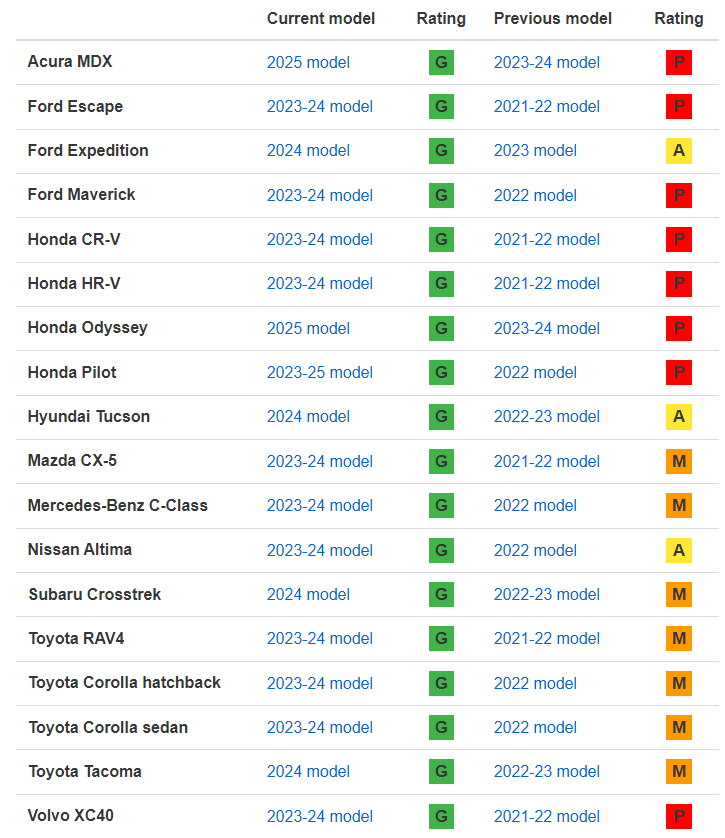Open Honda HR-V 2021-22 model link
Viewport: 725px width, 838px height.
click(547, 283)
